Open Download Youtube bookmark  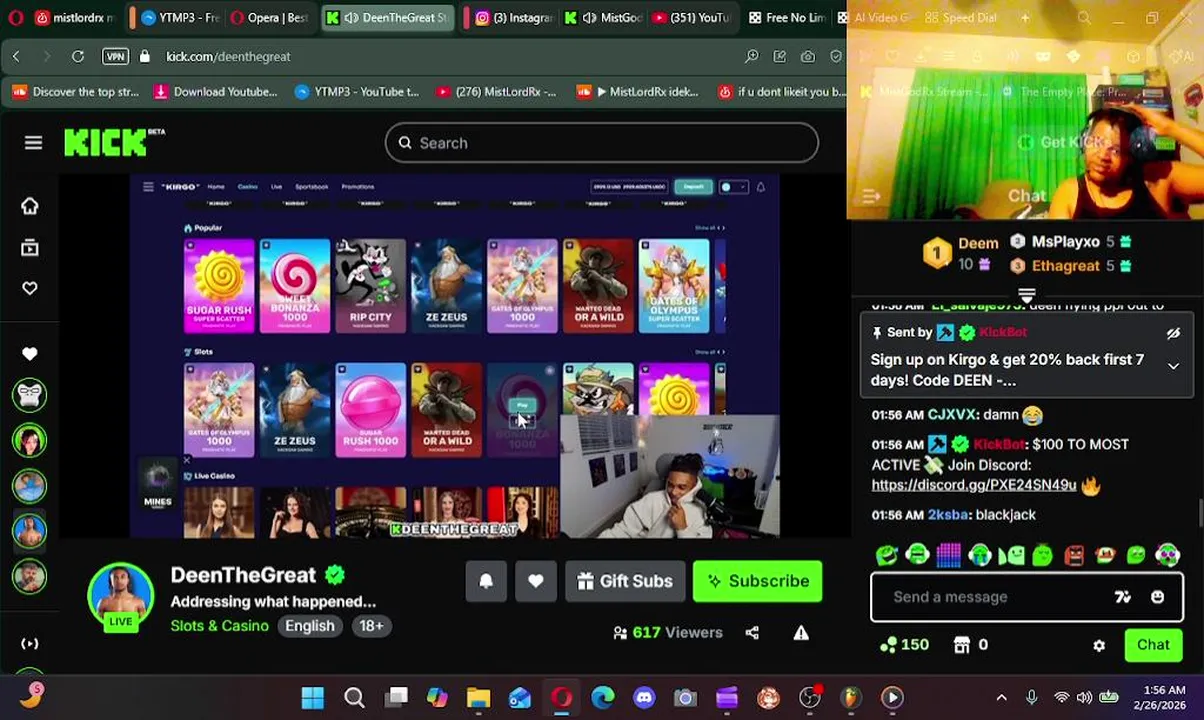215,91
